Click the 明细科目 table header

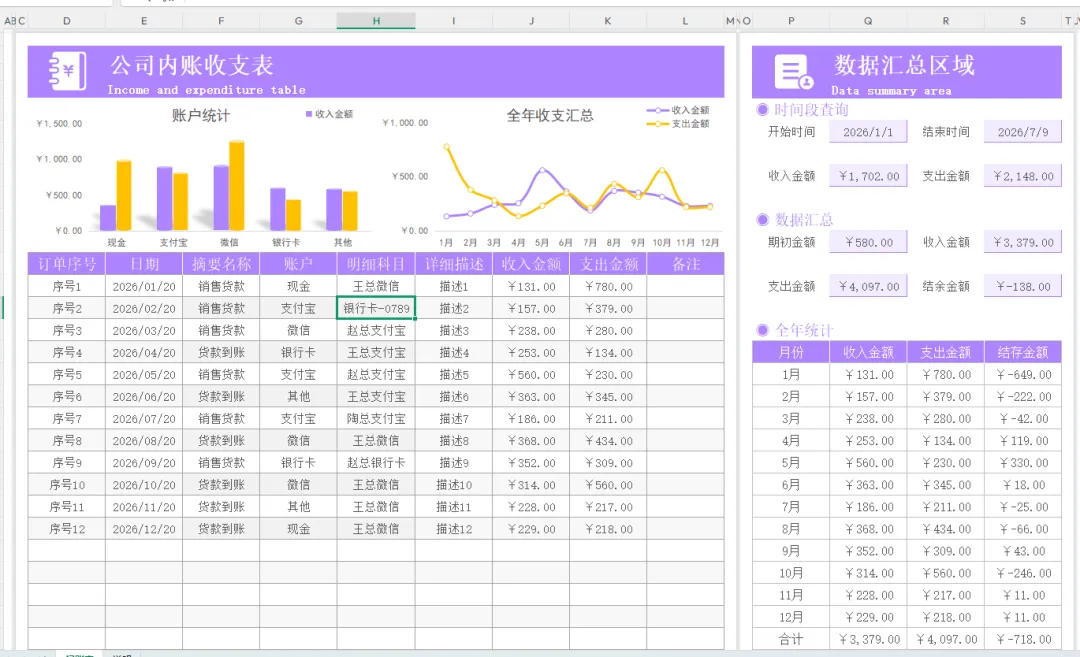[x=376, y=264]
